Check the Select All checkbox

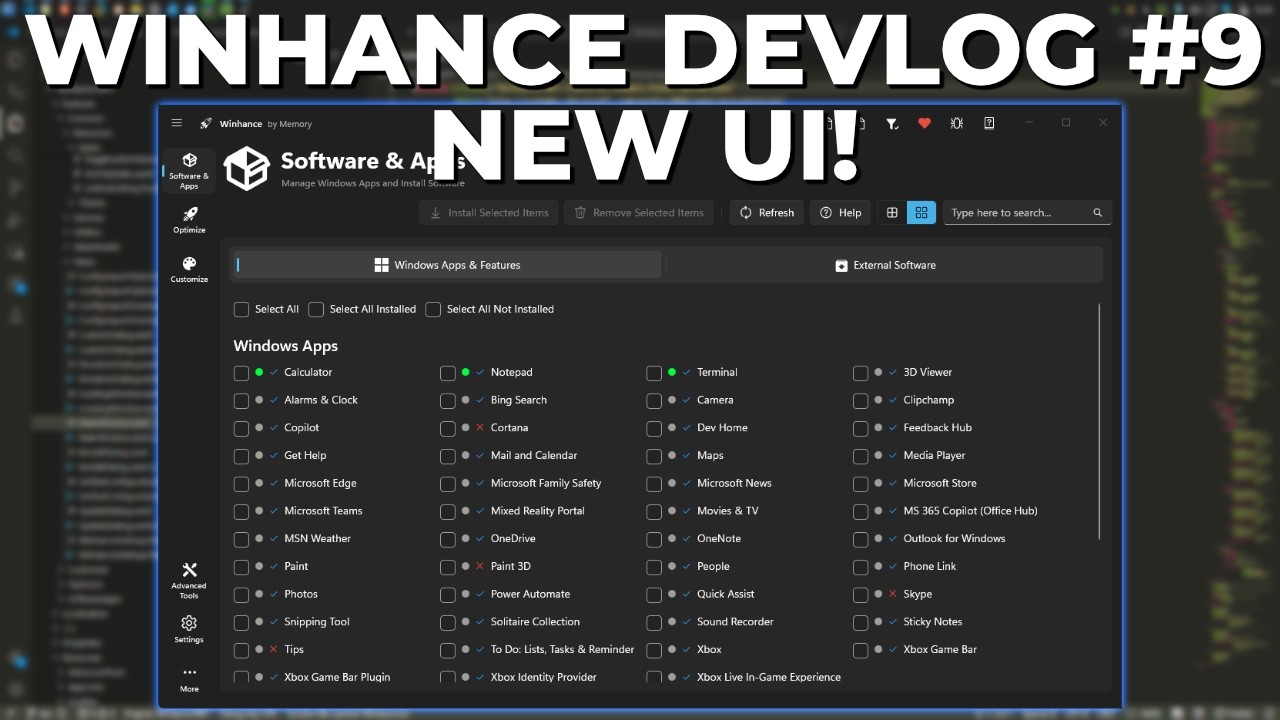(241, 310)
